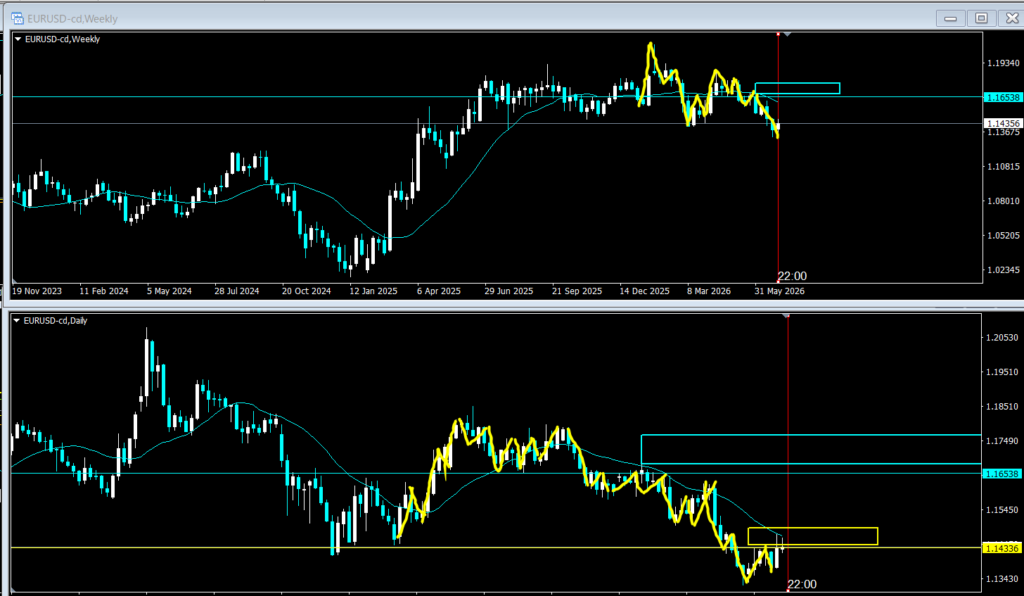Screen dimensions: 1024x596
Task: Select the cyan rectangle object on the Weekly chart
Action: [797, 88]
